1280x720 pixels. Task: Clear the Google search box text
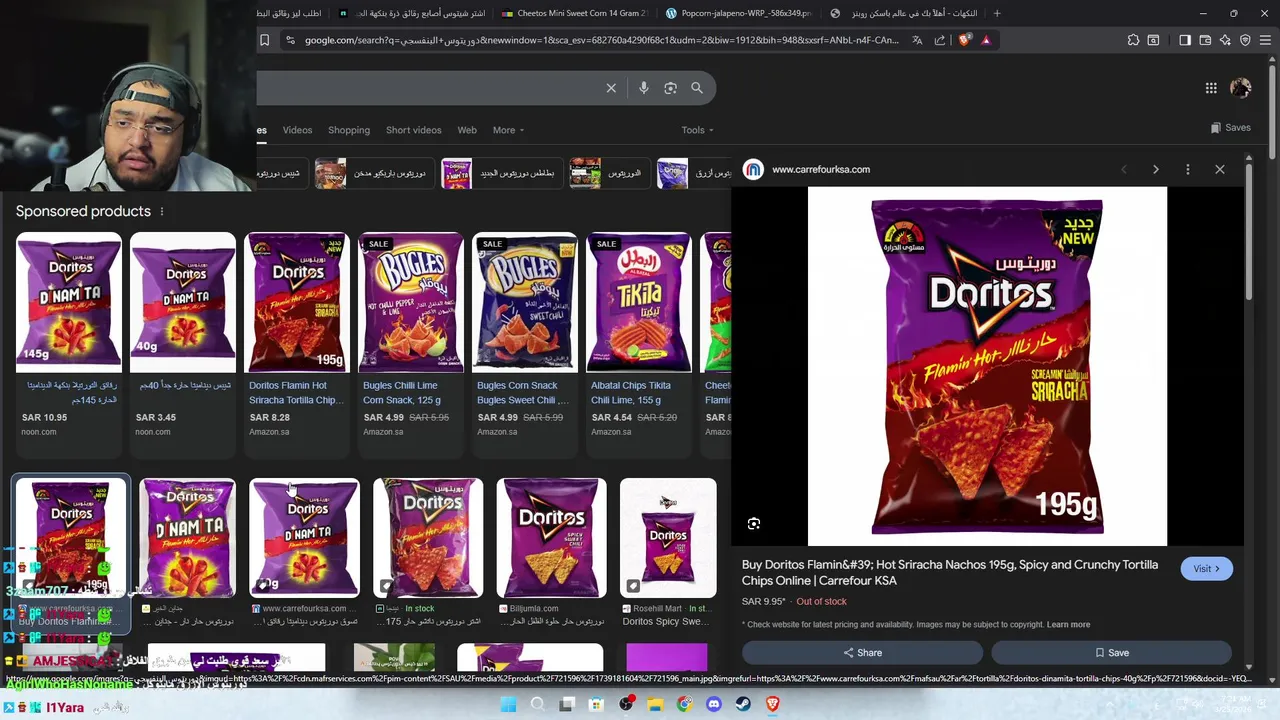coord(611,88)
